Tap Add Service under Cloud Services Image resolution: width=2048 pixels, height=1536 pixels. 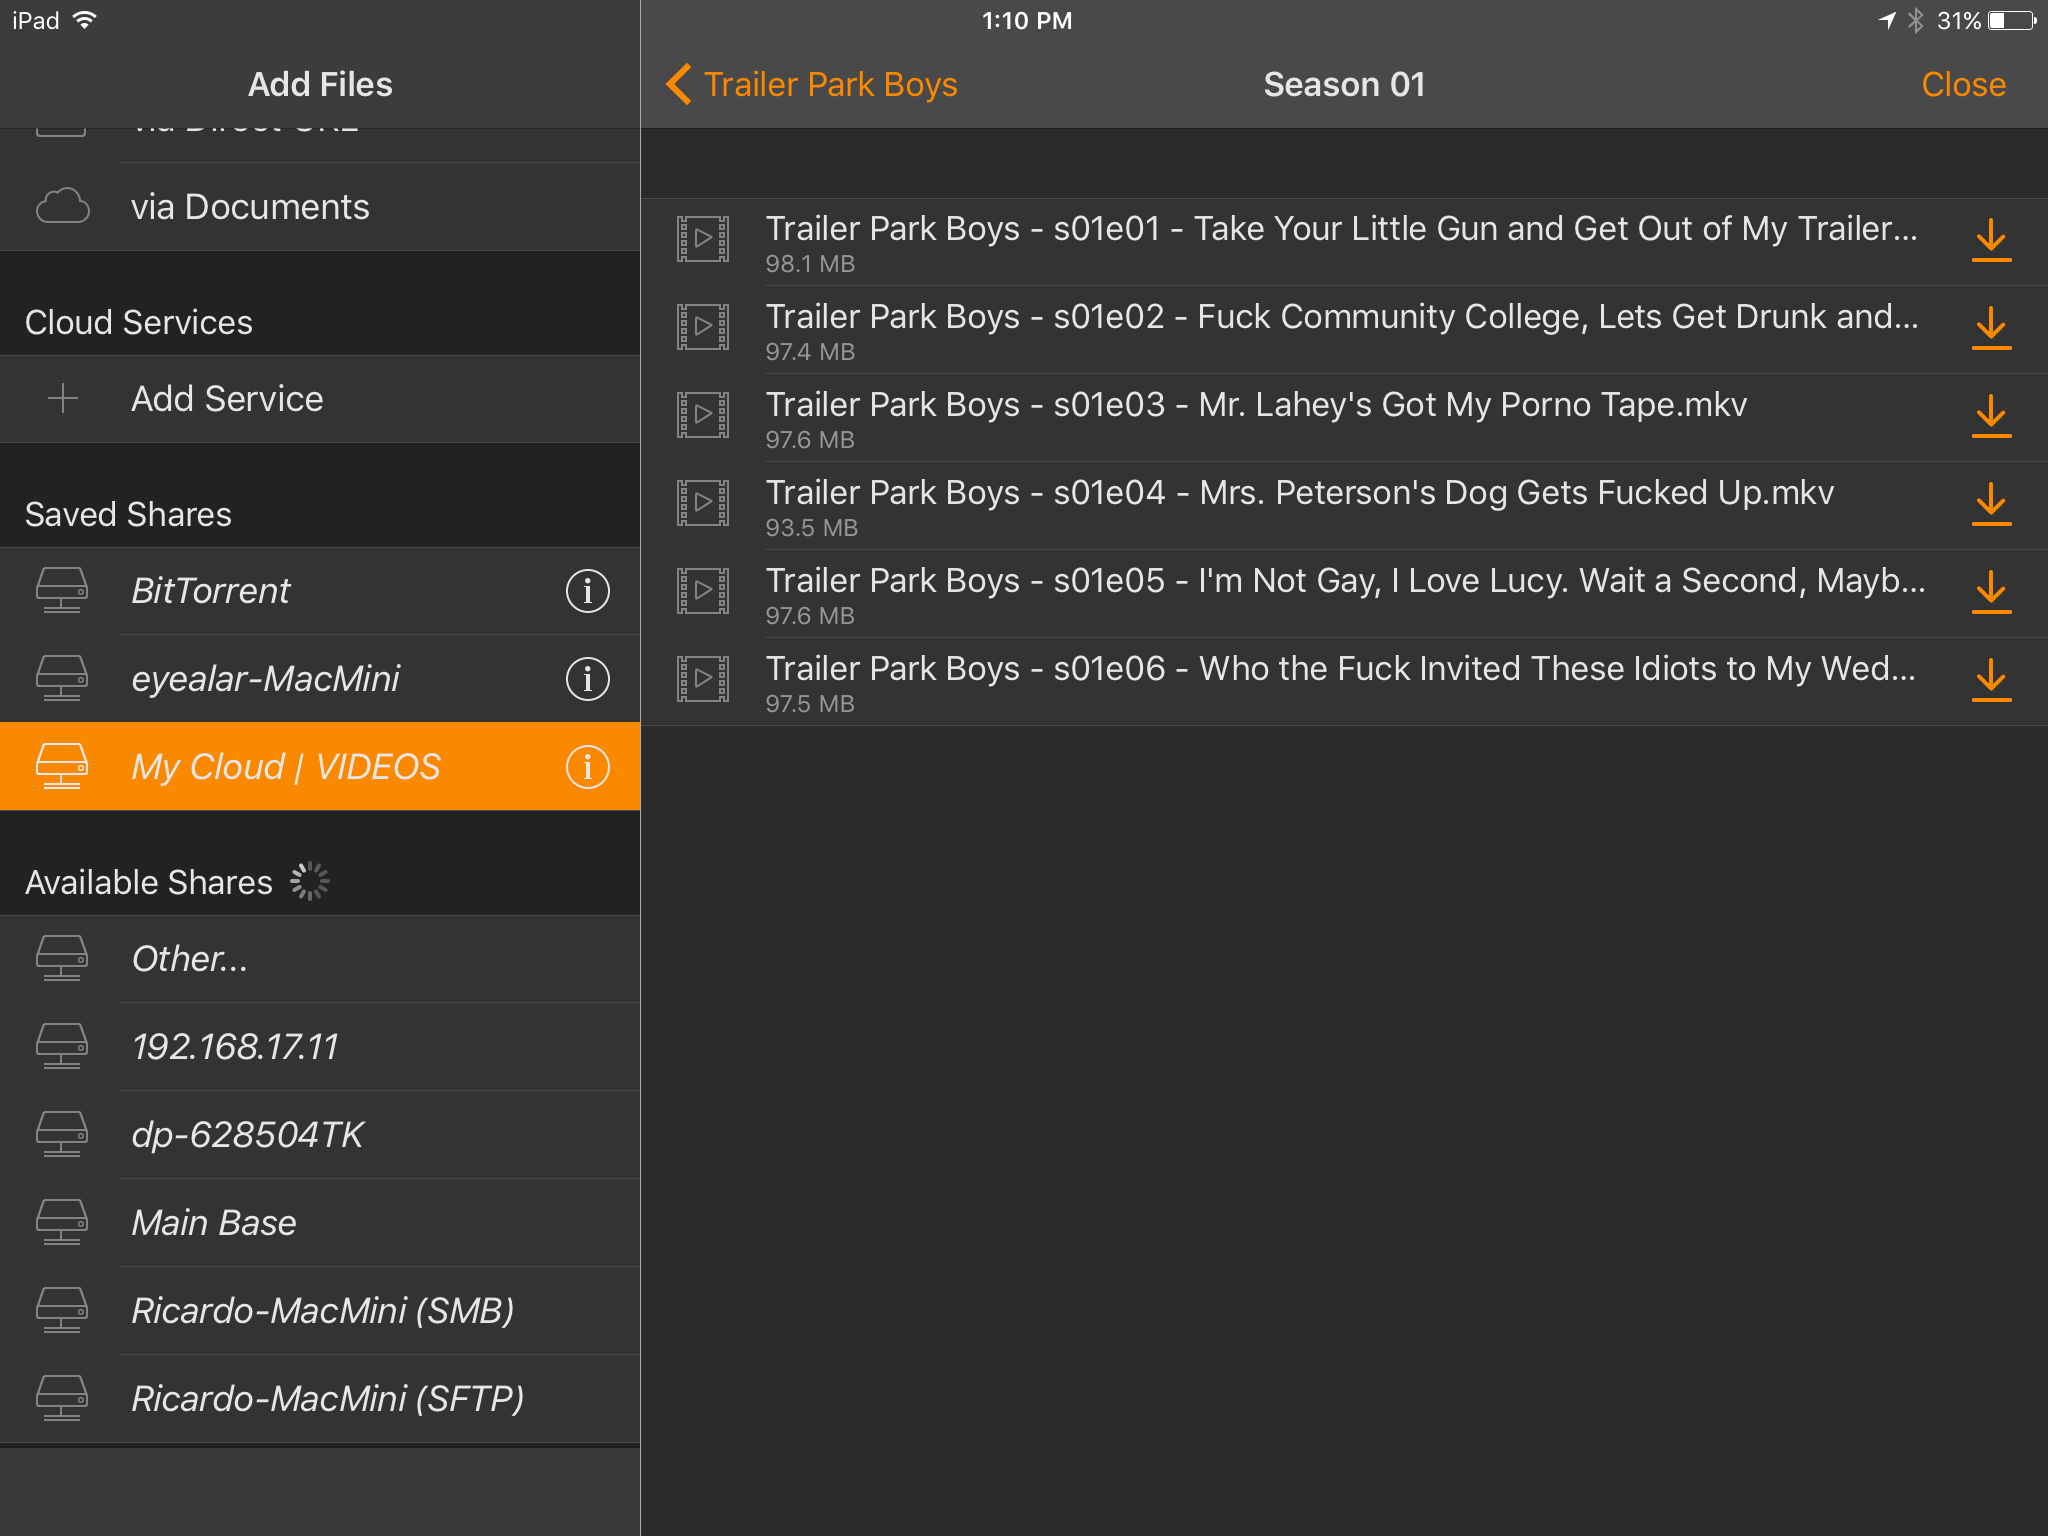[x=227, y=399]
